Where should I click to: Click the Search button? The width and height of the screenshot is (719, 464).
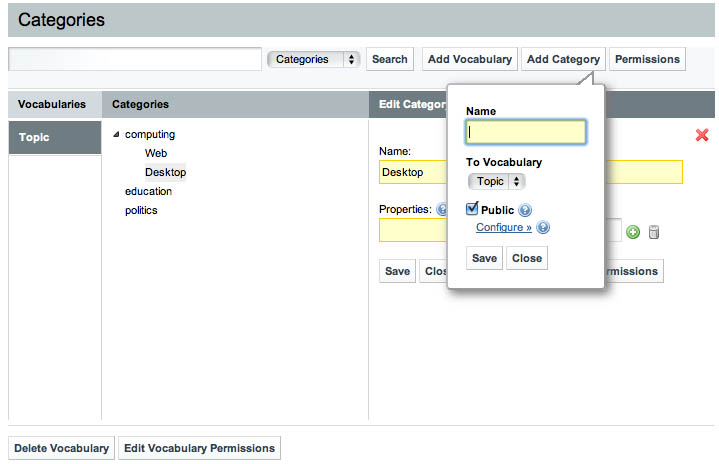coord(389,59)
